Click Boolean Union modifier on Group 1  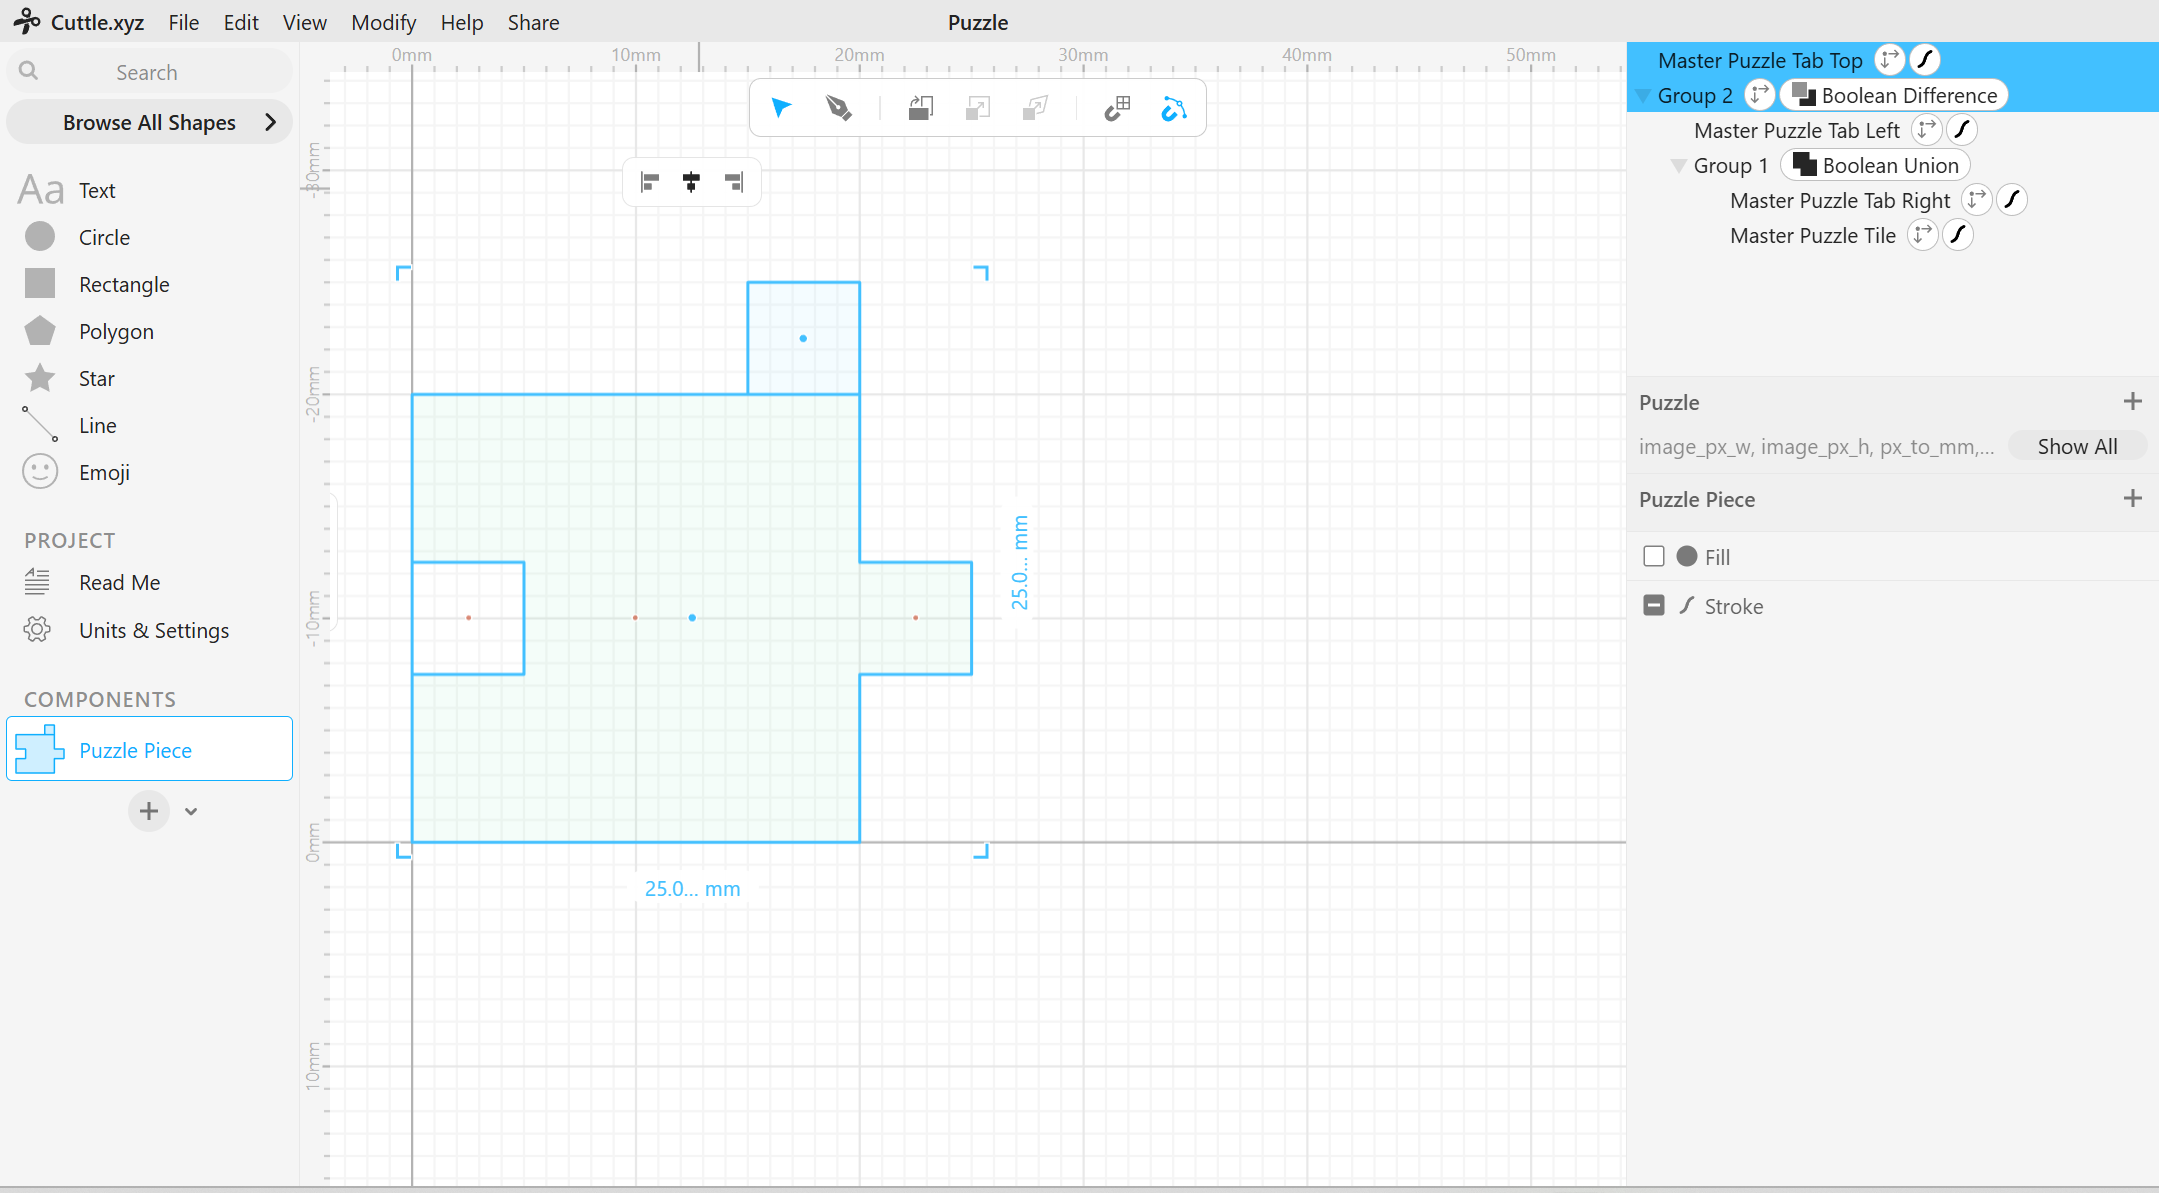click(1875, 165)
